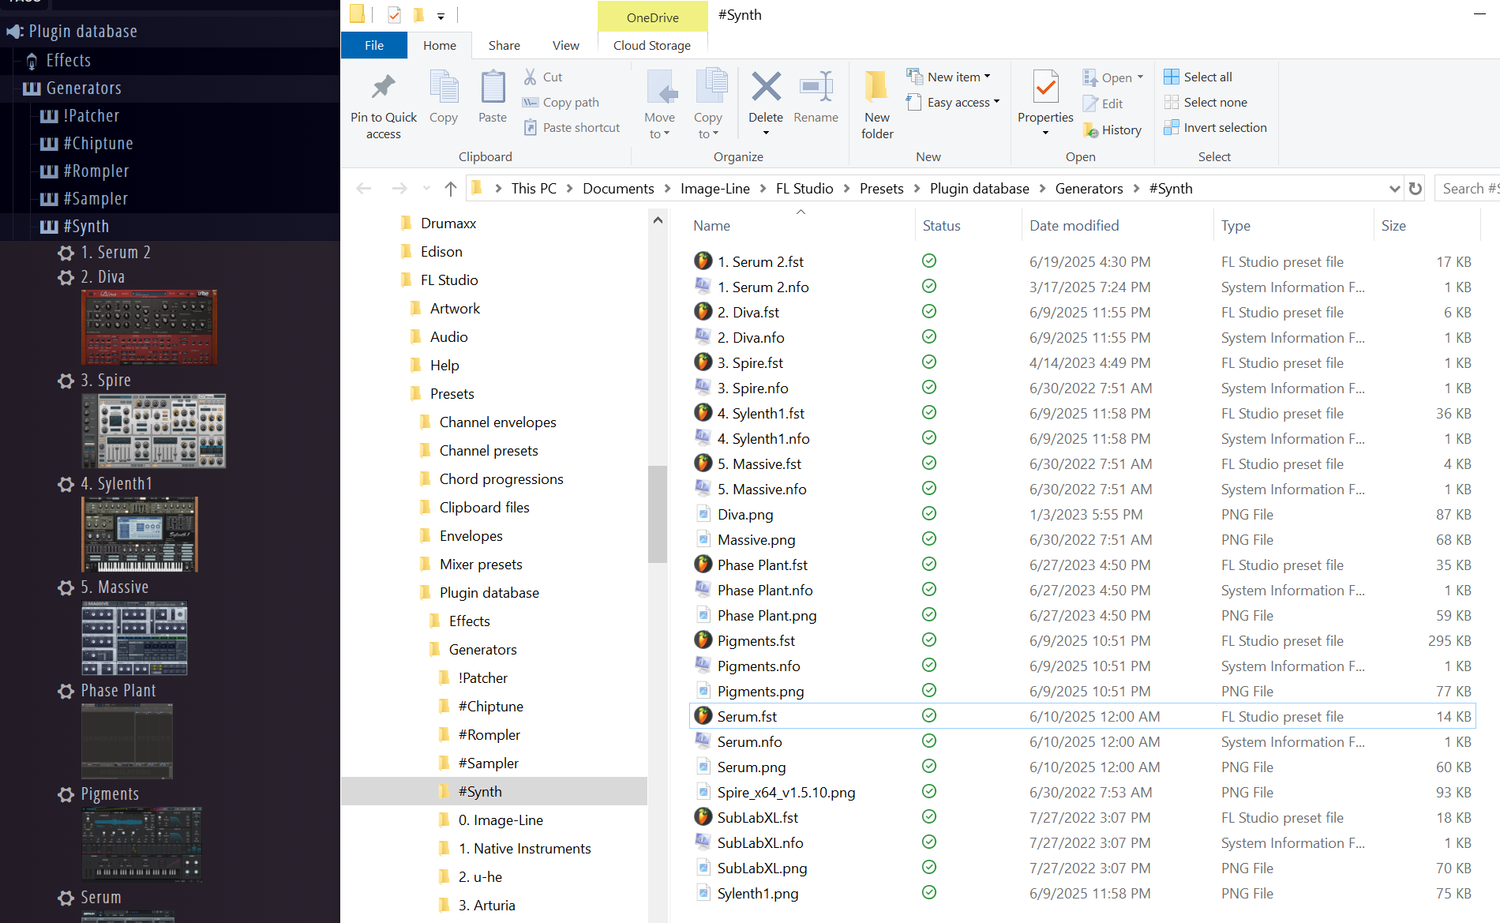Open the address bar dropdown arrow

click(1396, 188)
